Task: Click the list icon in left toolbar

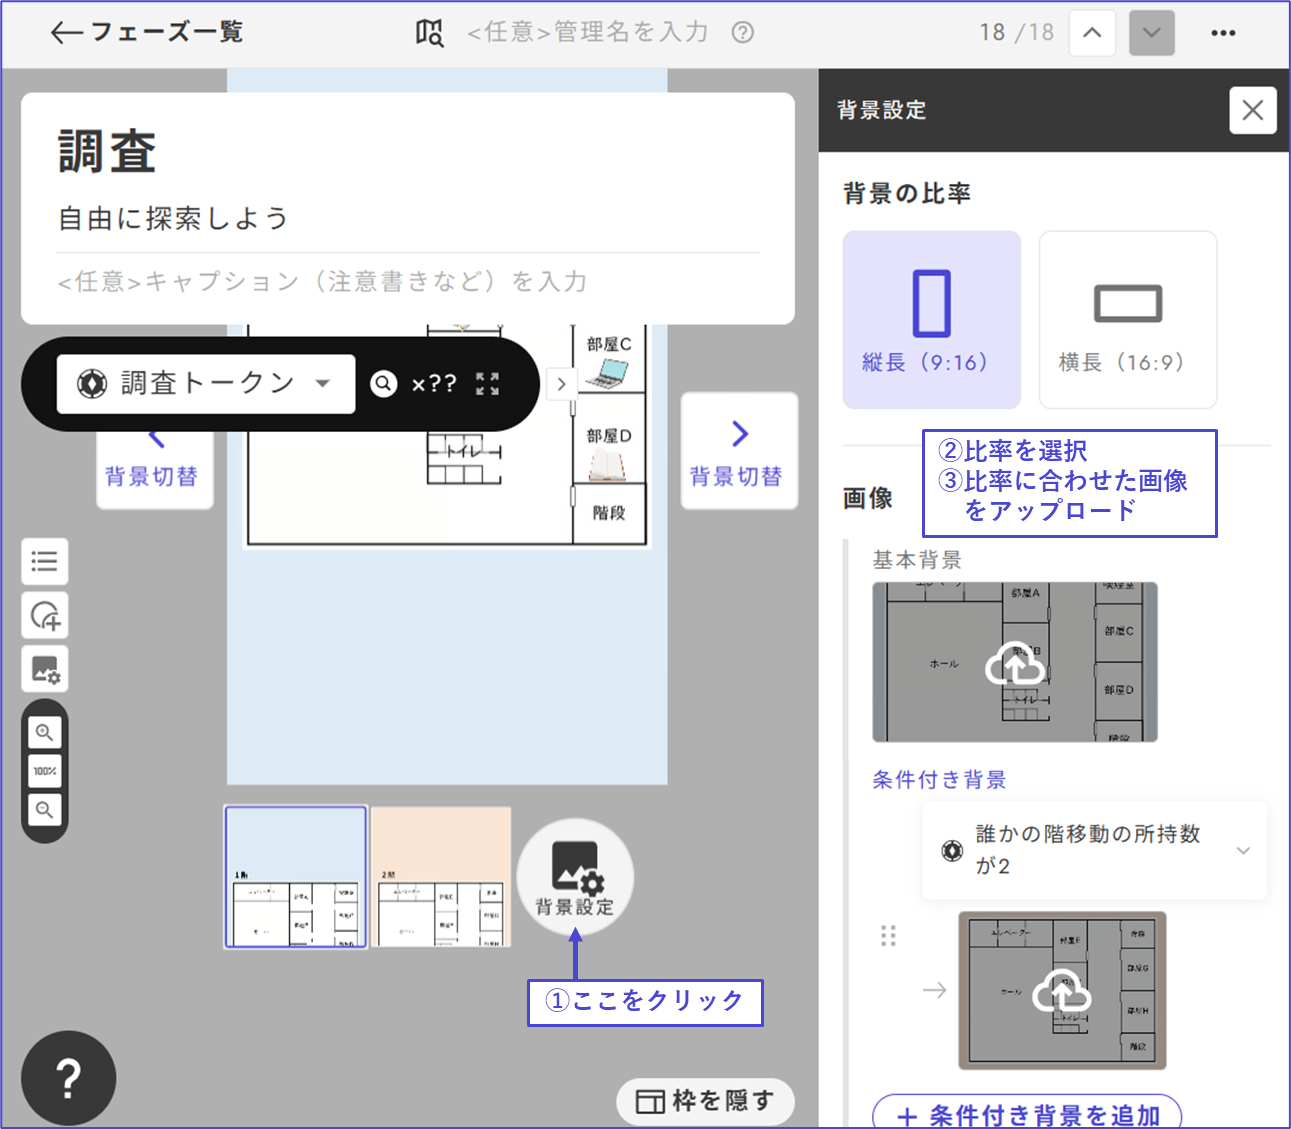Action: click(x=45, y=561)
